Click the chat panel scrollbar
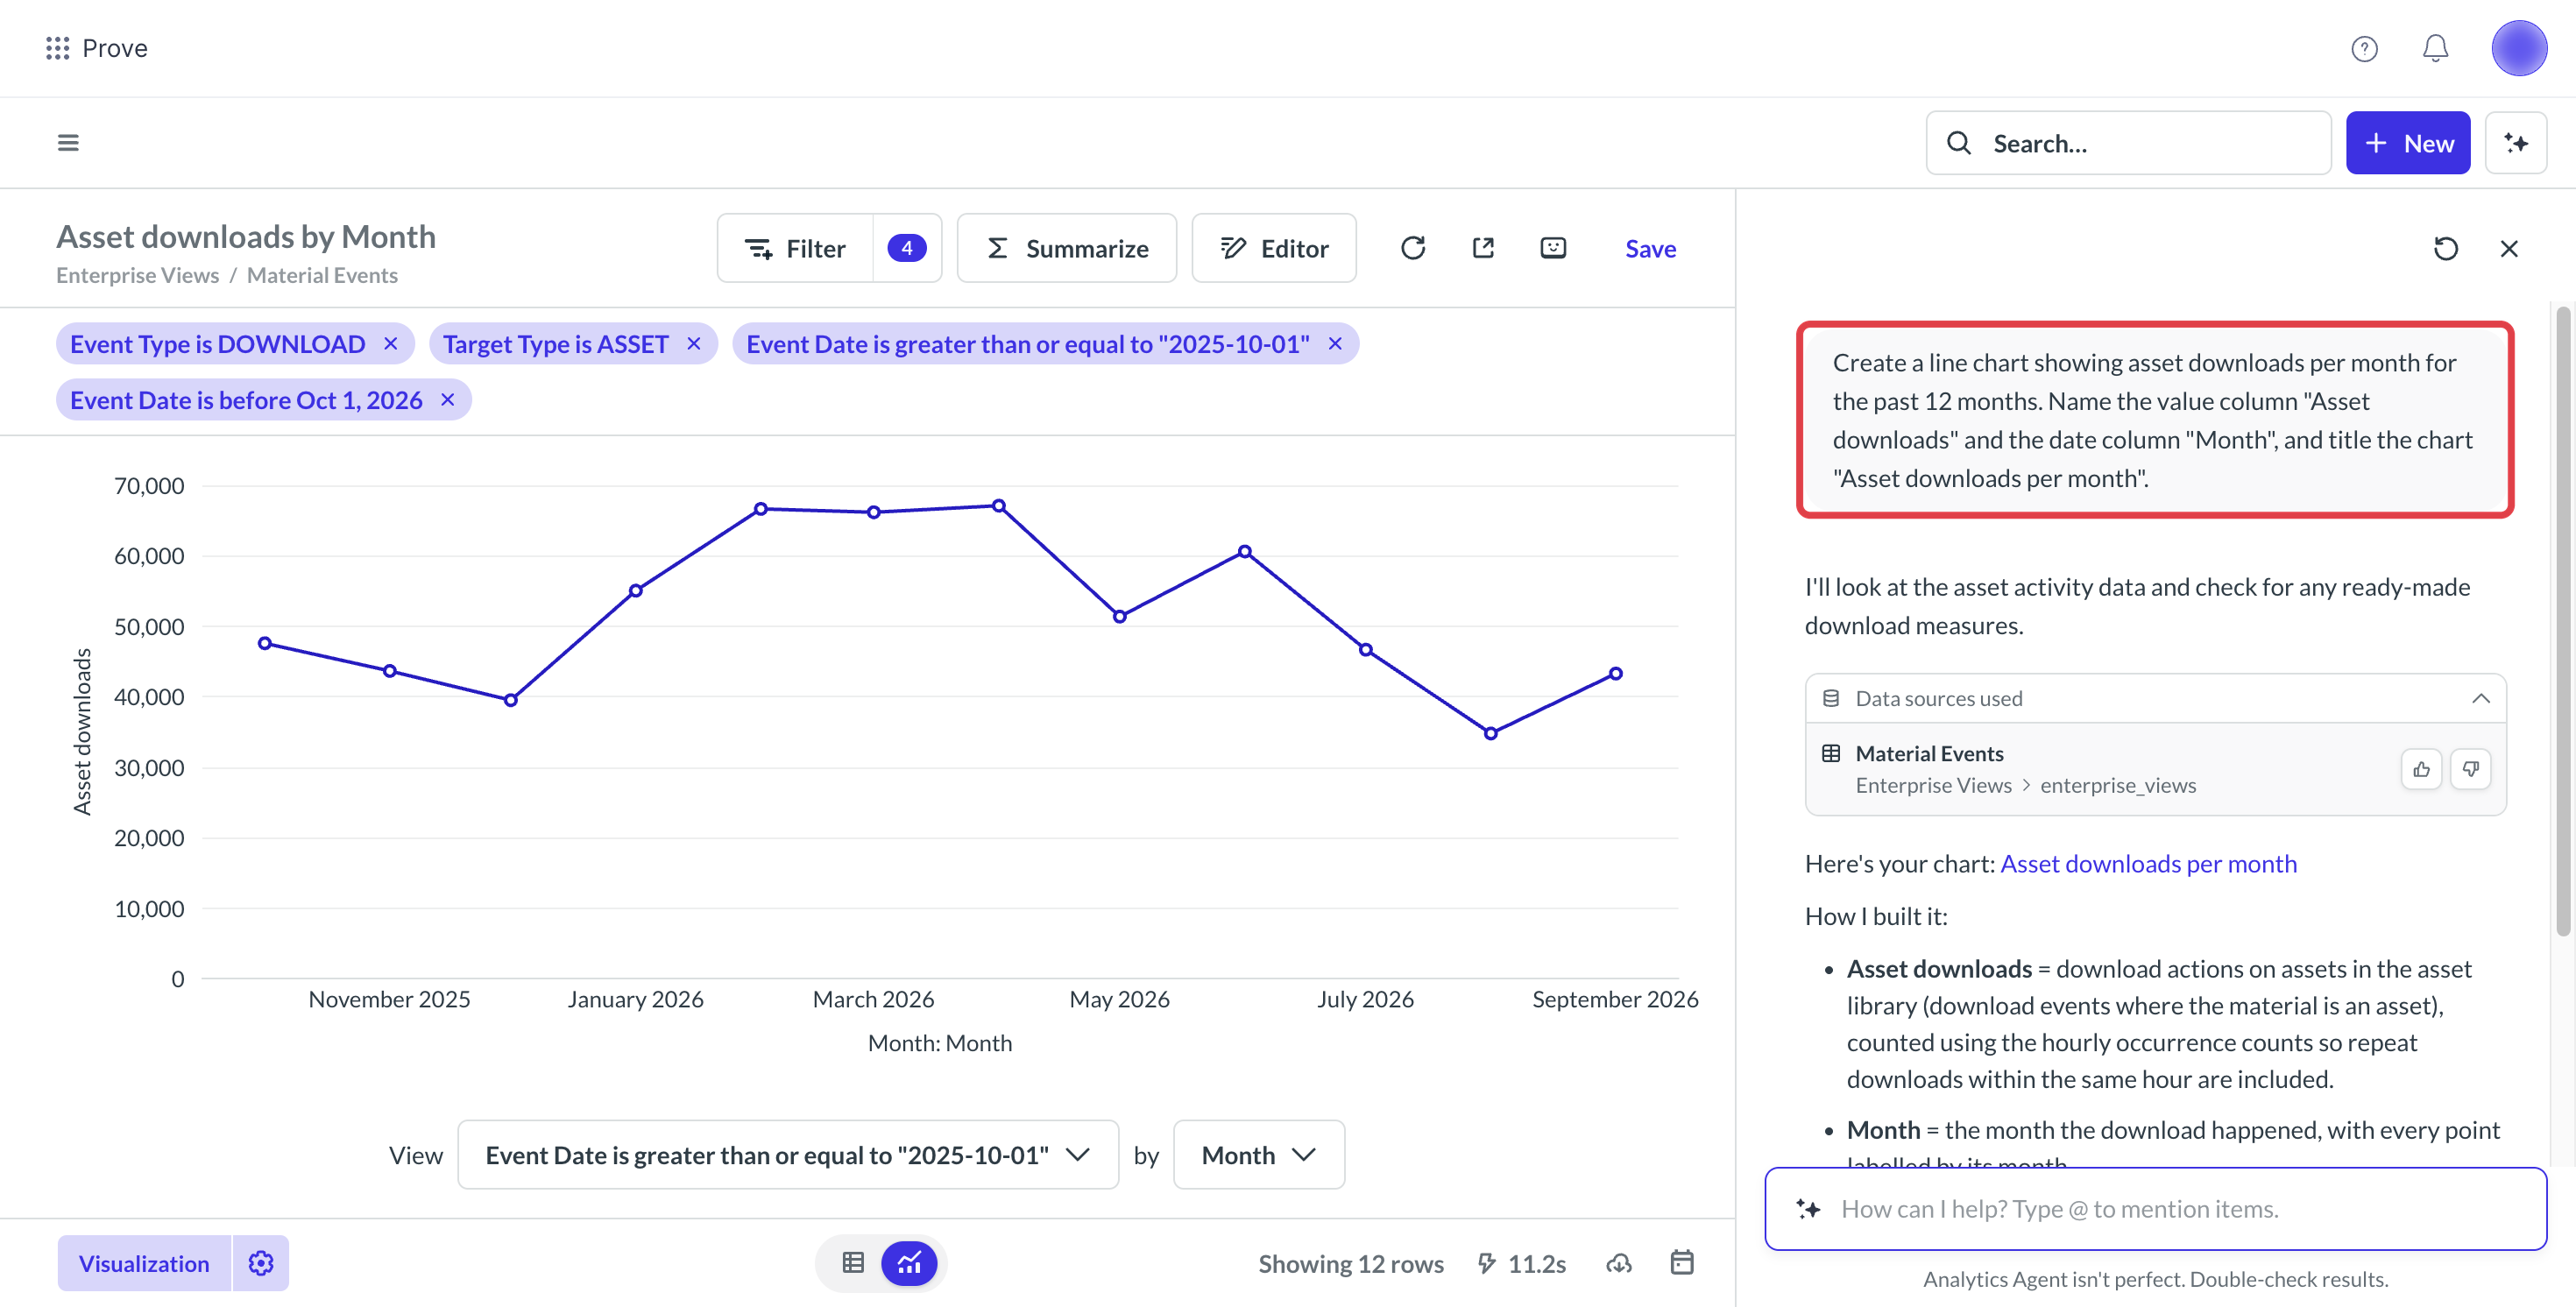 2562,620
